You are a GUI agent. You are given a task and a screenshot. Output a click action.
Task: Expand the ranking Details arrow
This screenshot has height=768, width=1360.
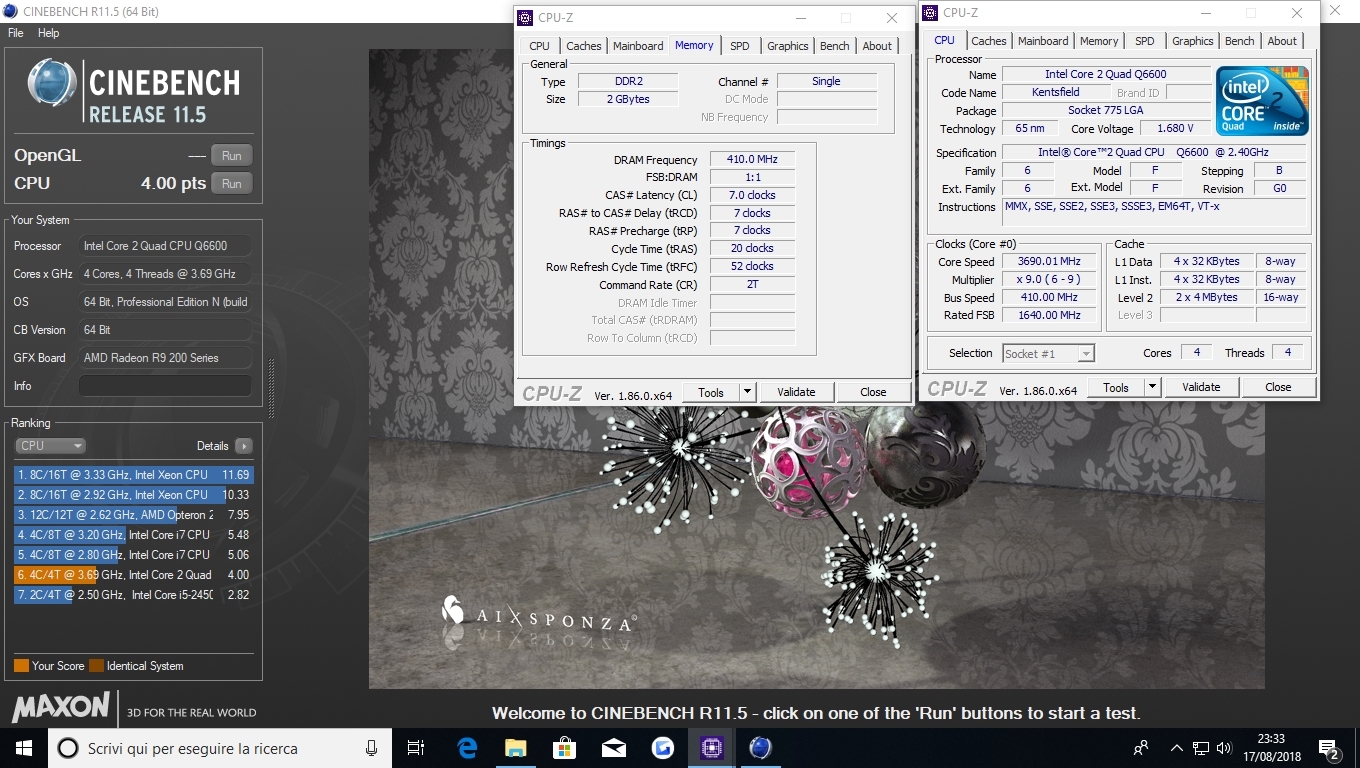(x=243, y=446)
